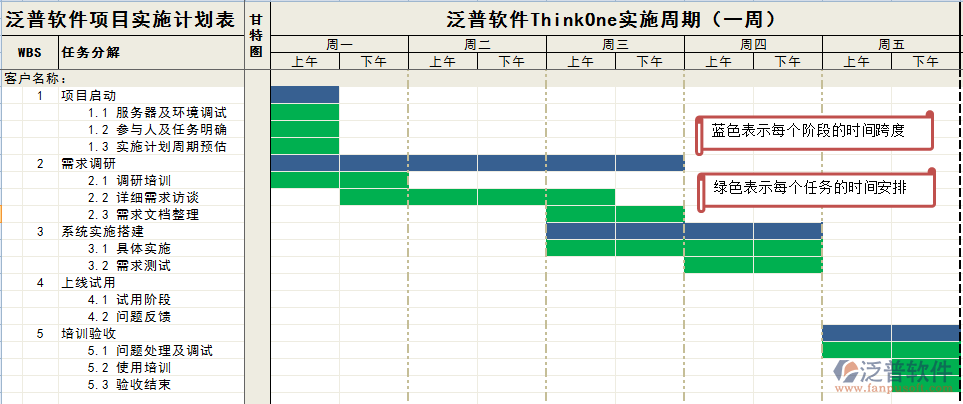
Task: Click the 客户名称： cell
Action: (36, 79)
